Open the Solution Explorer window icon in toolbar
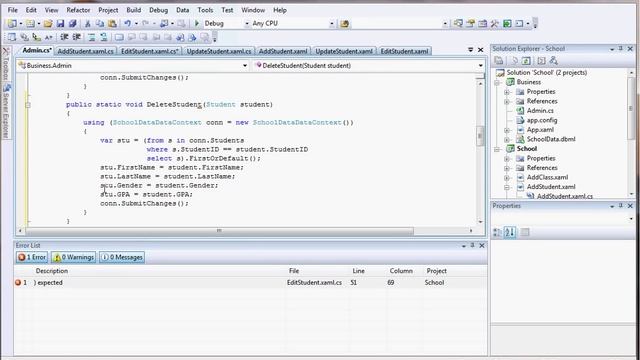 (x=458, y=24)
